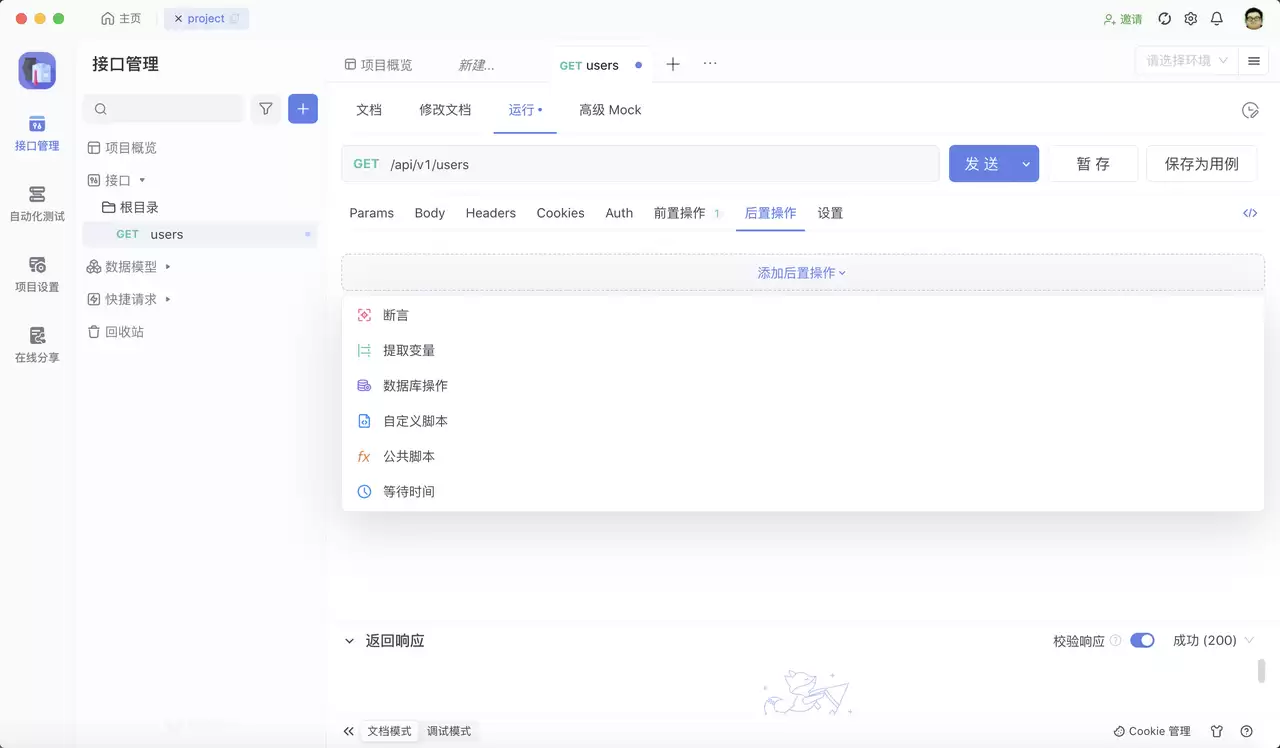Open the 发送 button dropdown arrow
This screenshot has height=748, width=1280.
coord(1026,164)
